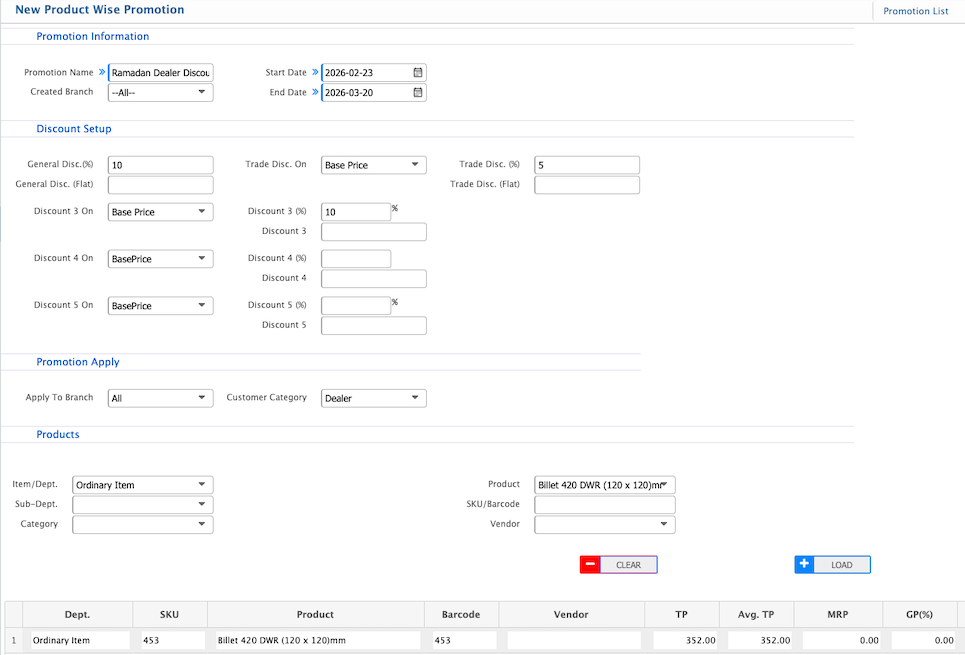Image resolution: width=965 pixels, height=655 pixels.
Task: Open the Start Date calendar picker icon
Action: point(418,72)
